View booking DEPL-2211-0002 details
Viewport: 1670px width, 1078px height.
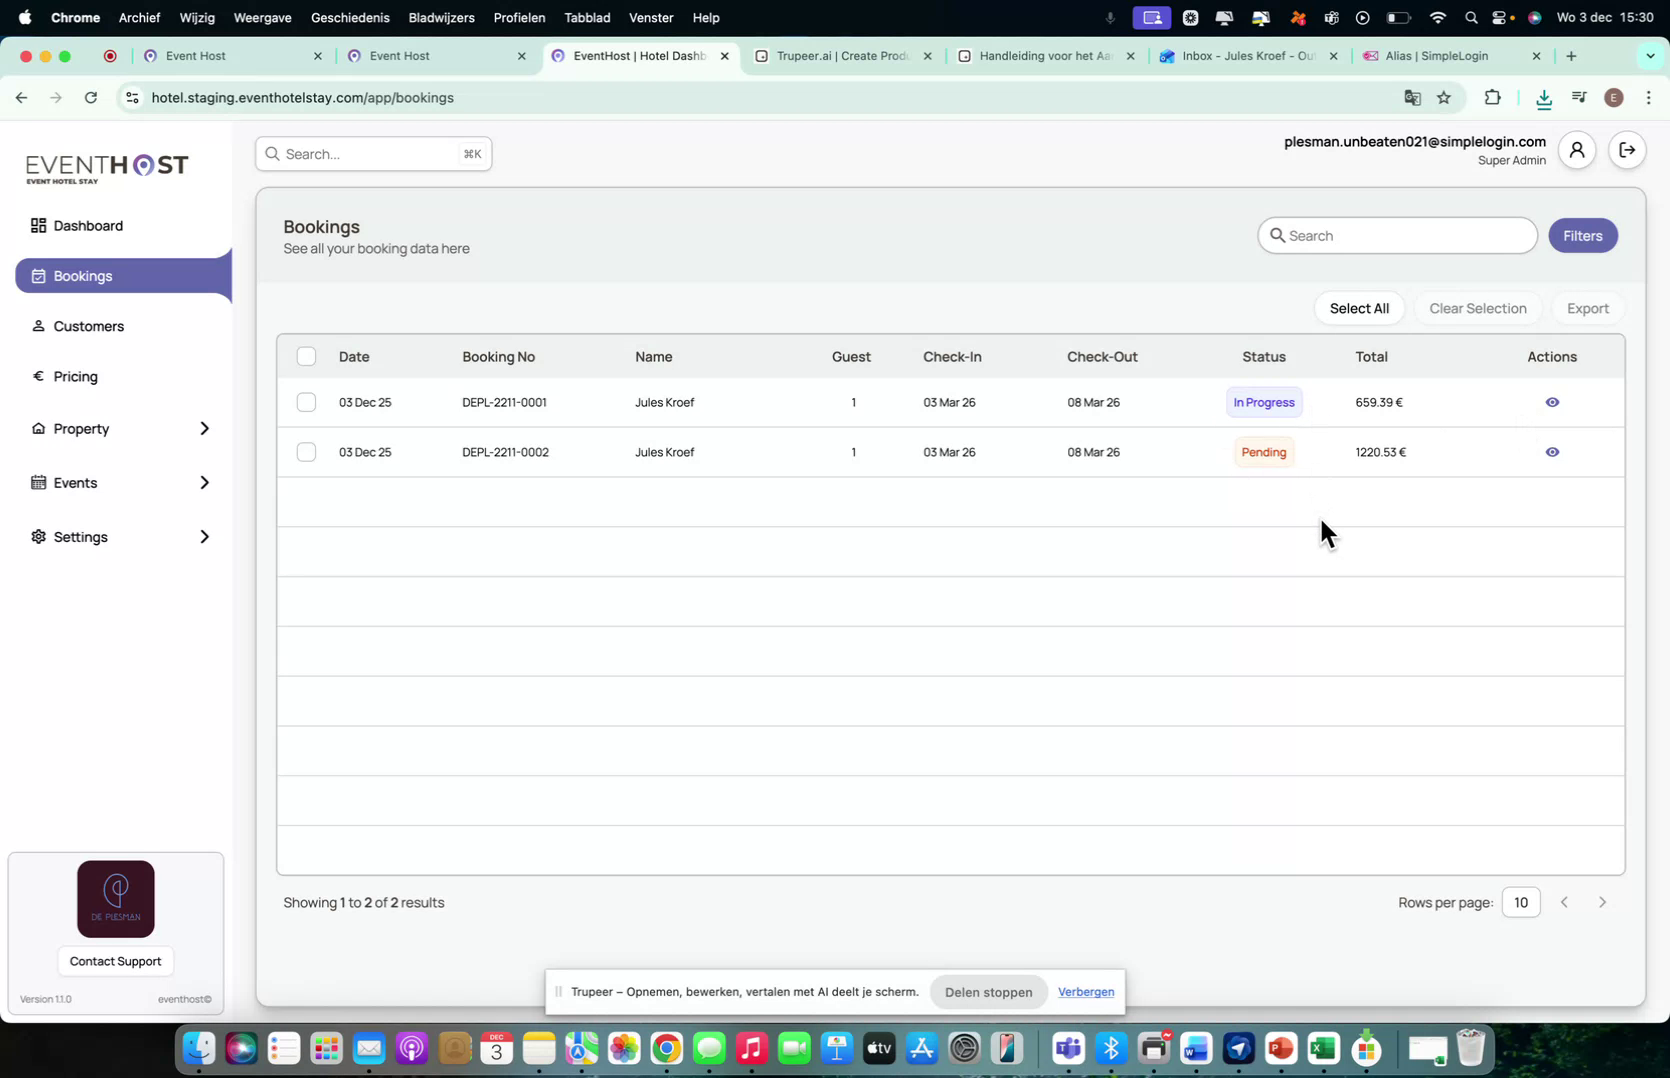tap(1552, 452)
